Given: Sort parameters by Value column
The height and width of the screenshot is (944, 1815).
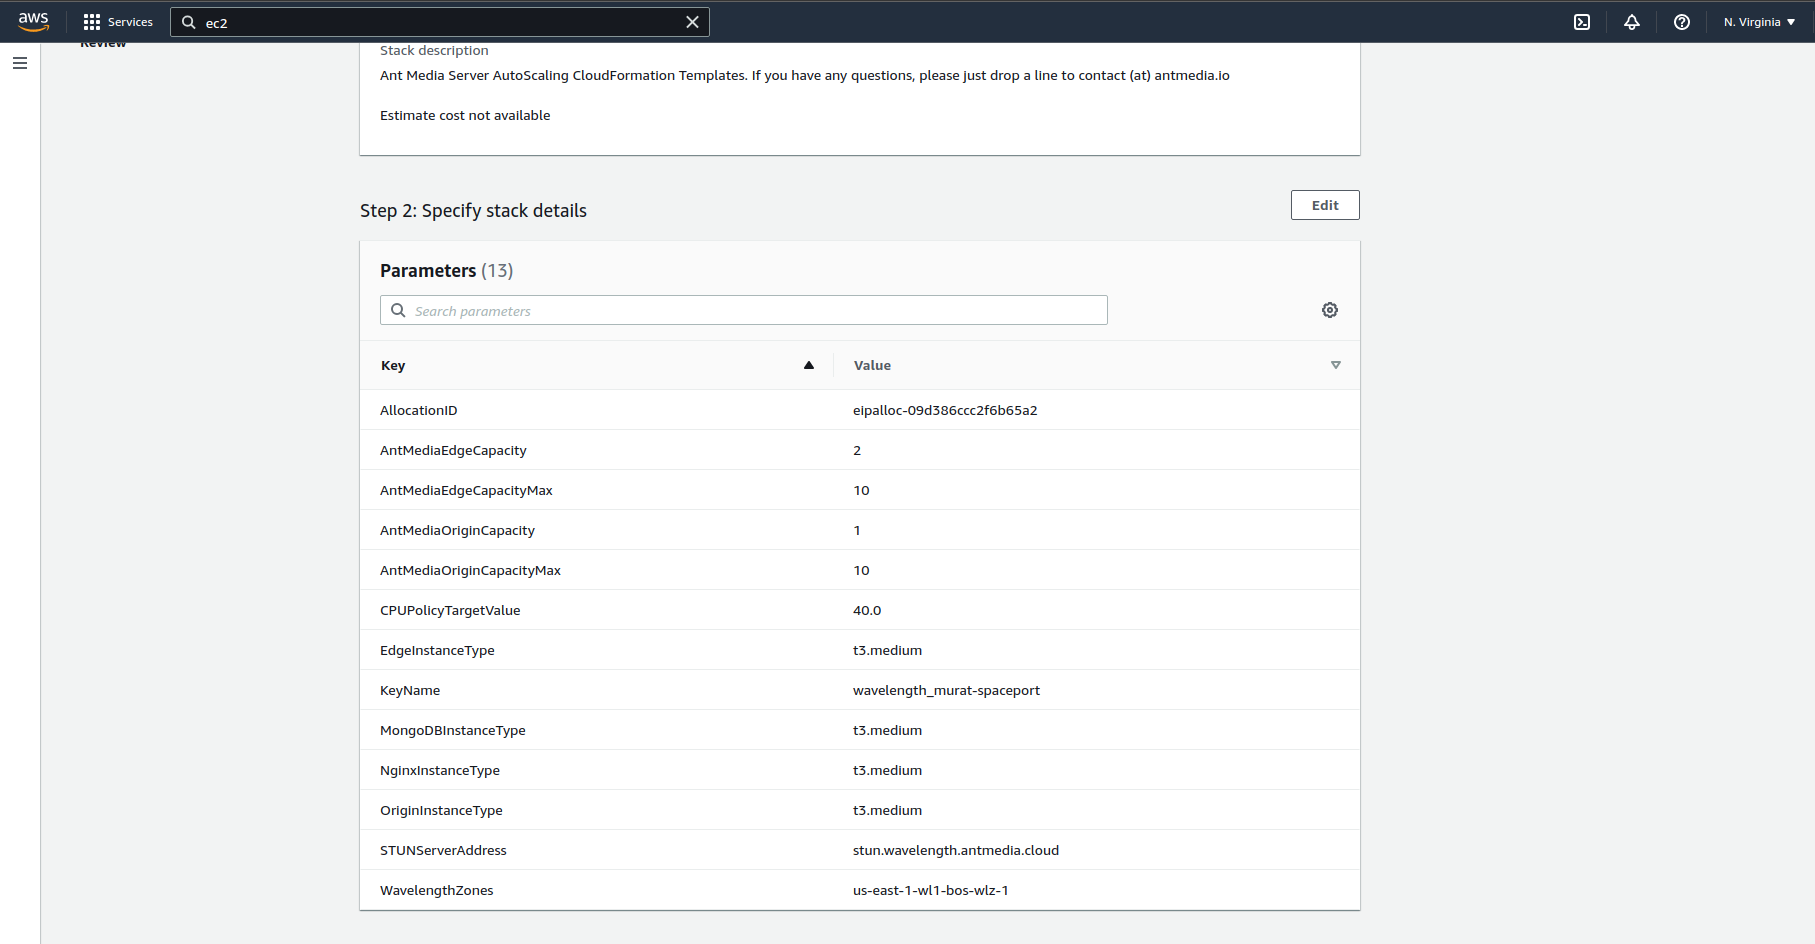Looking at the screenshot, I should coord(1097,365).
